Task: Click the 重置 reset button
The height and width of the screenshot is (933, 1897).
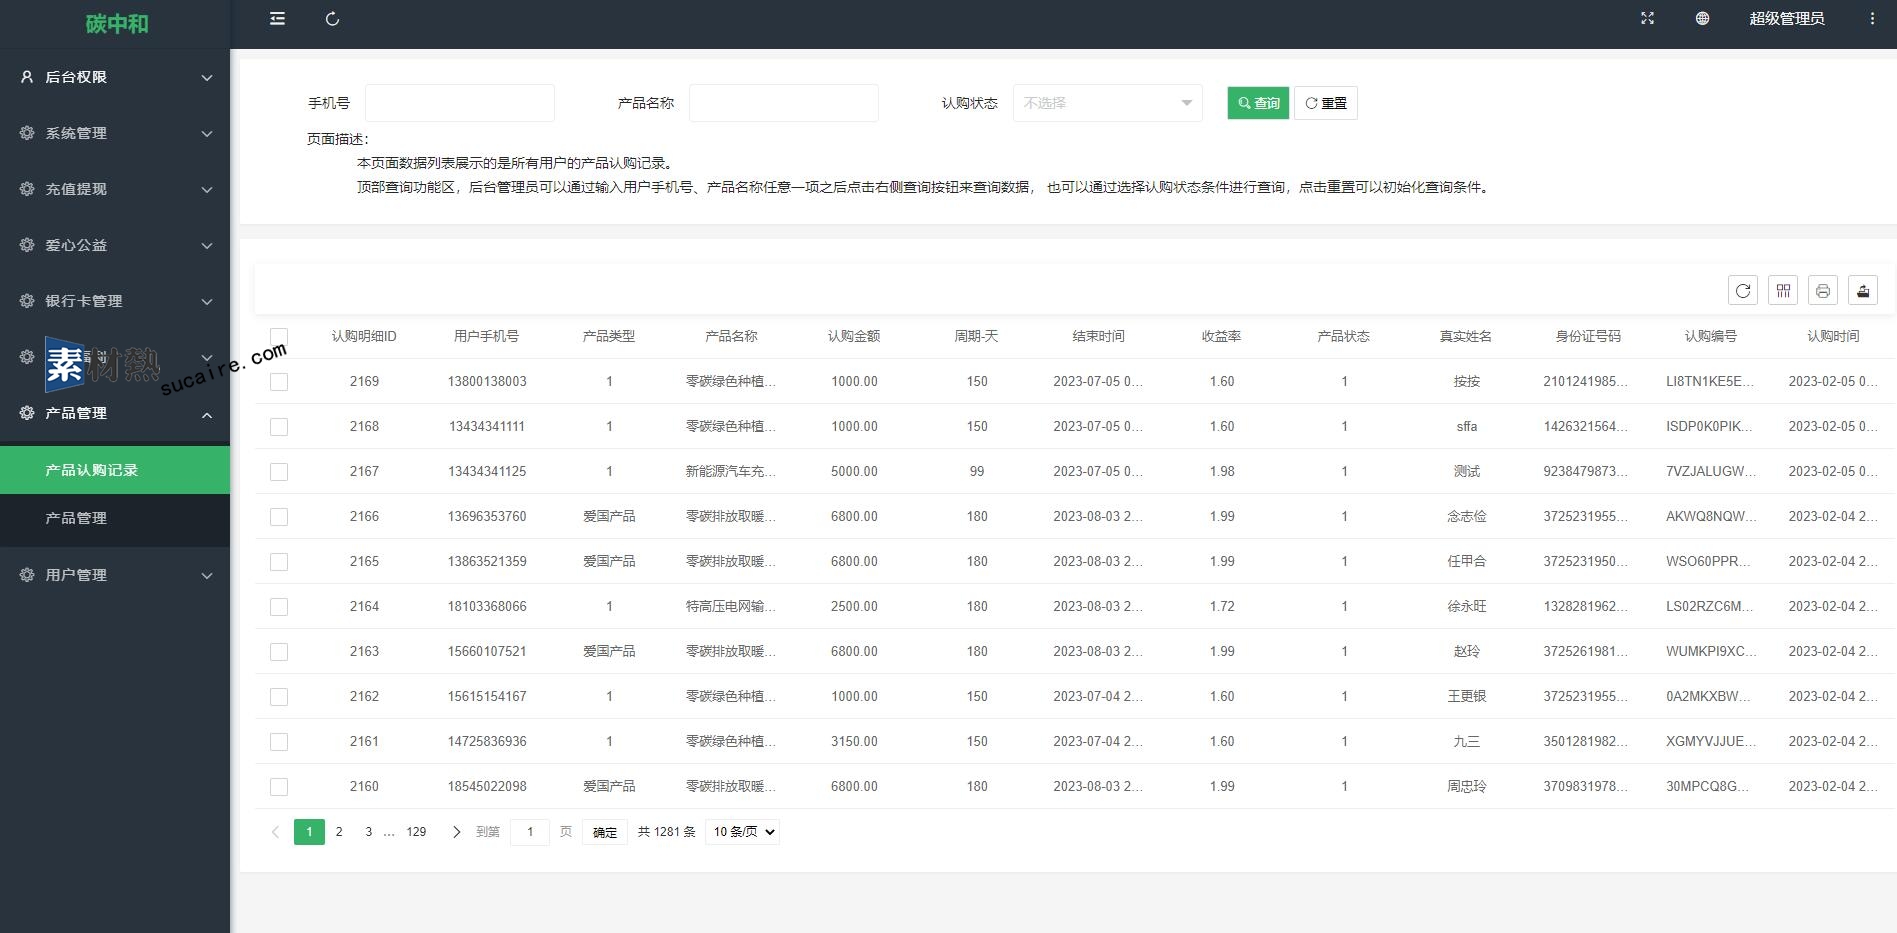Action: click(x=1326, y=103)
